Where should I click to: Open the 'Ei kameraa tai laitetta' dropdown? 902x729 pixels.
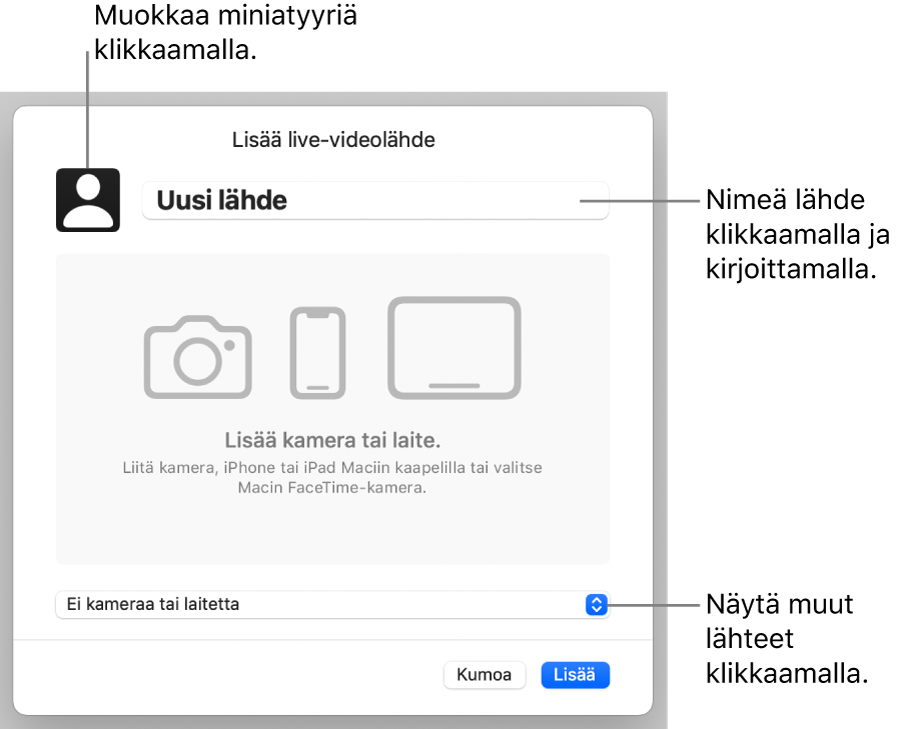click(332, 605)
